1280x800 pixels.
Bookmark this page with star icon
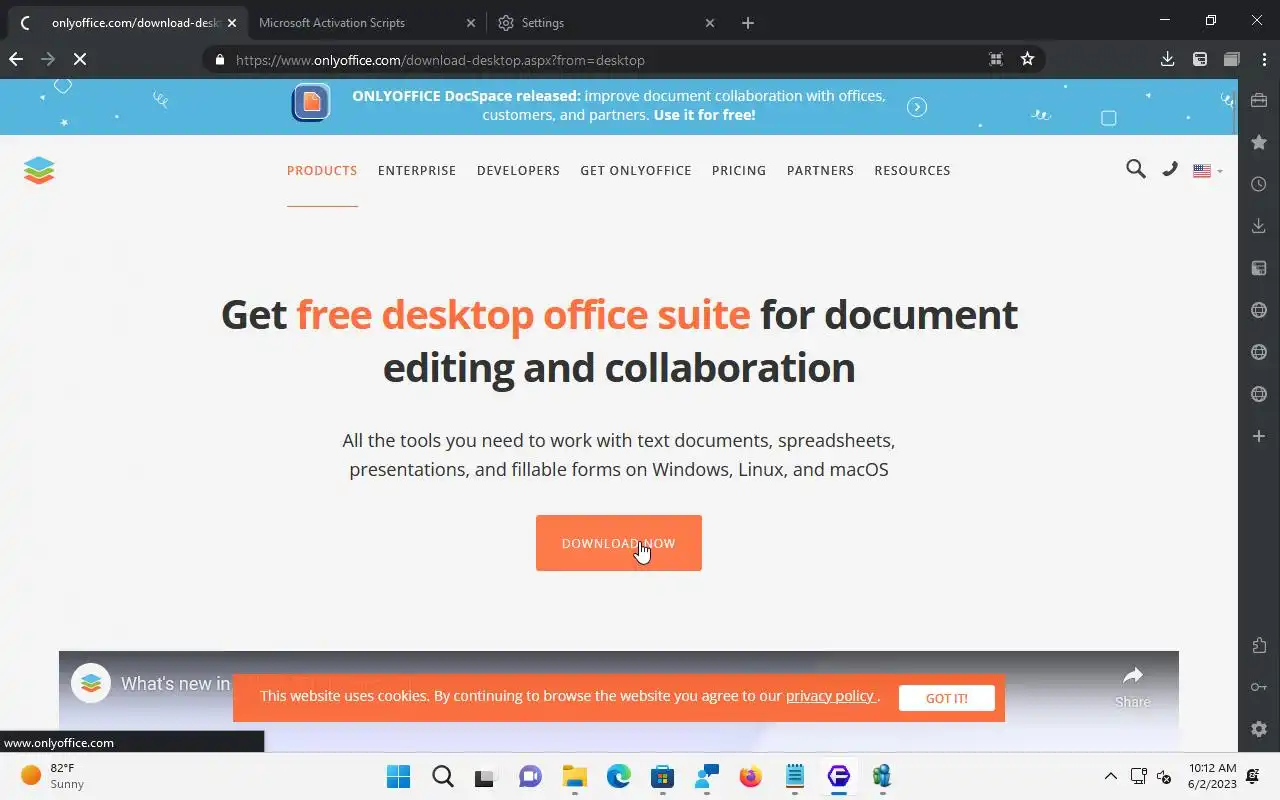(x=1027, y=59)
